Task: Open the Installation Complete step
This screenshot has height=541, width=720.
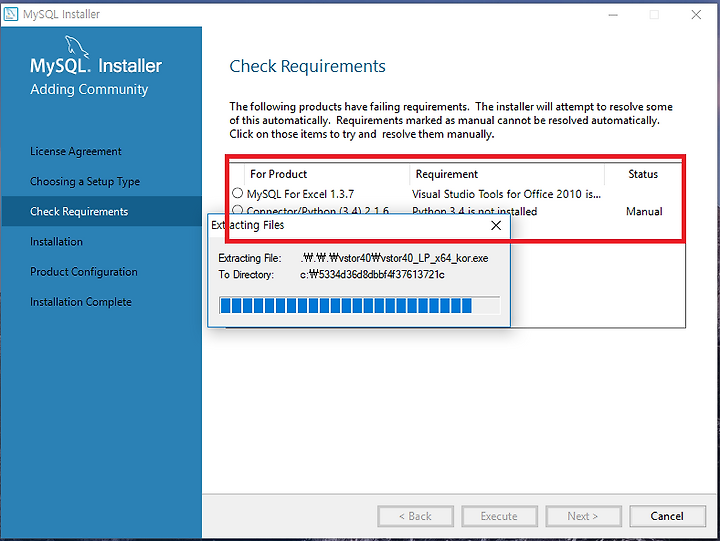Action: point(81,302)
